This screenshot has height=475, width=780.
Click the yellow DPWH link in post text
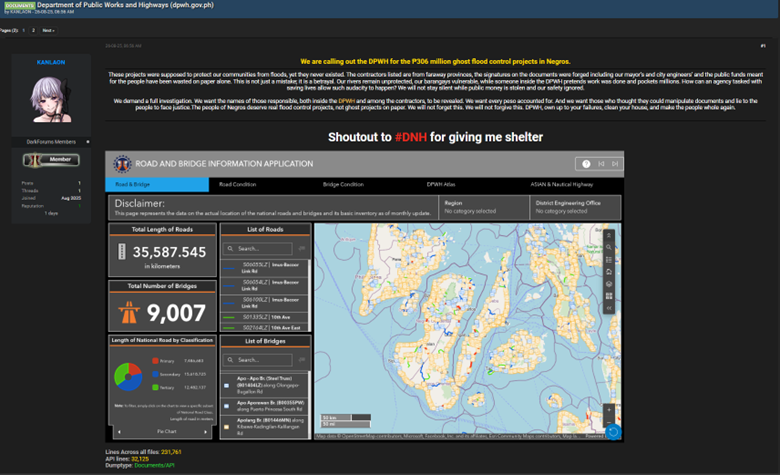346,101
